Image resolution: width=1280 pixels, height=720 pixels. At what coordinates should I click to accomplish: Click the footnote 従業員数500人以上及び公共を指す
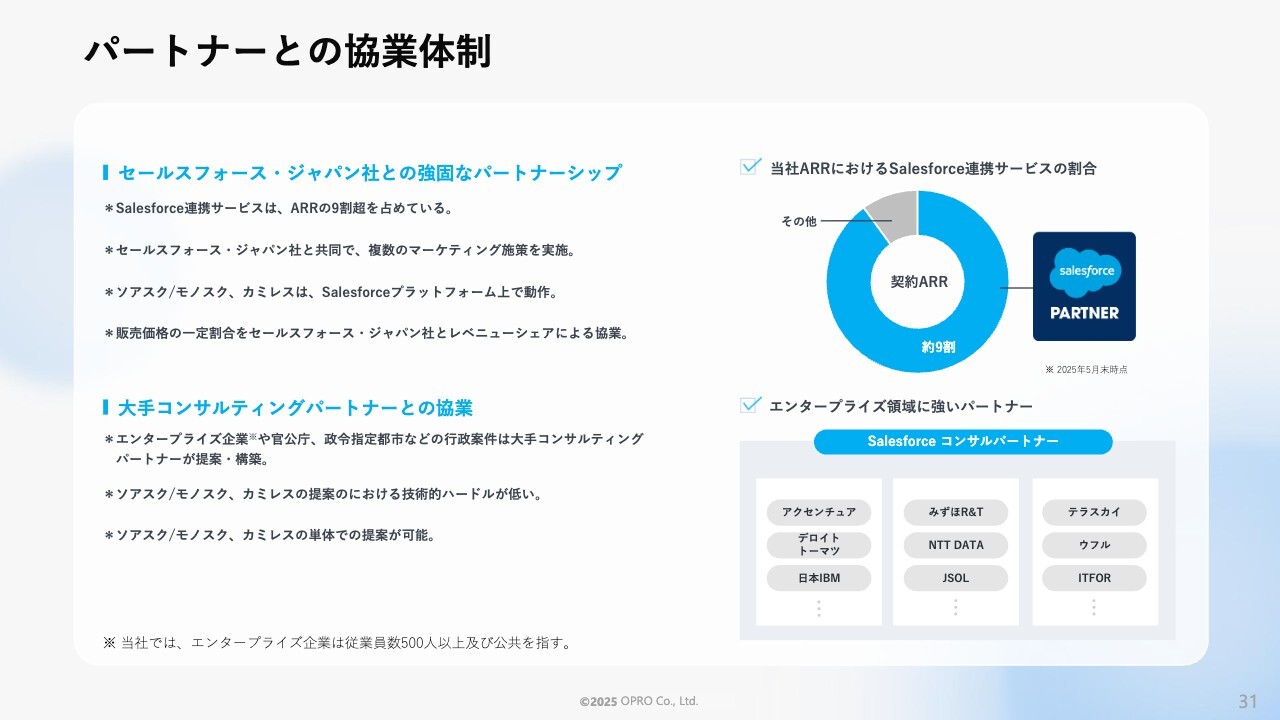[x=337, y=642]
